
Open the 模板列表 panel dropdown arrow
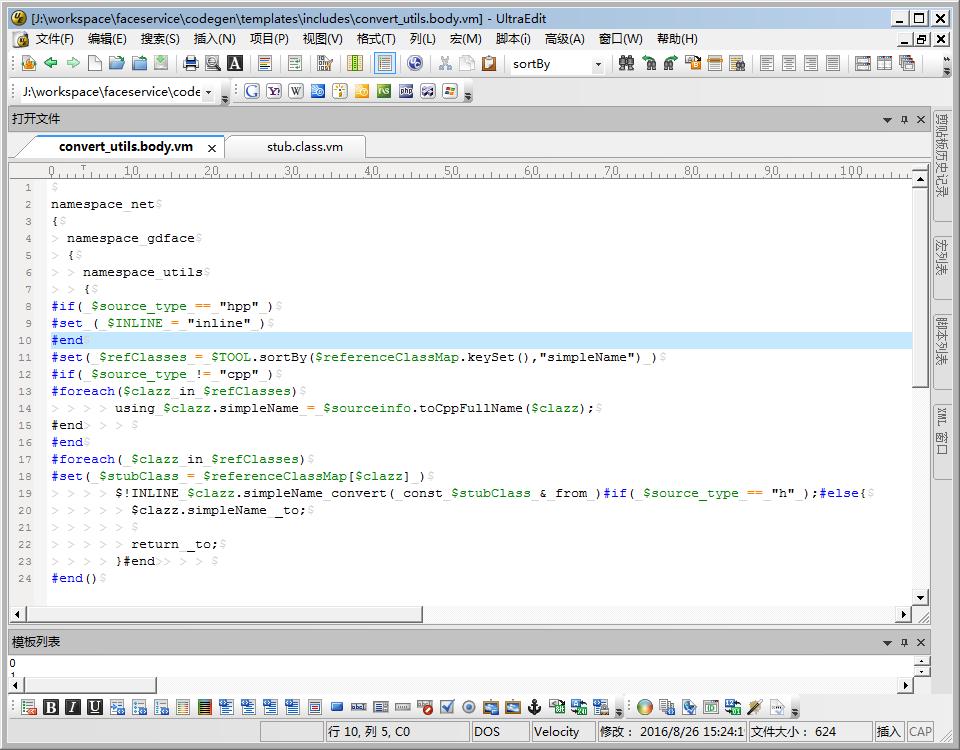click(x=887, y=643)
